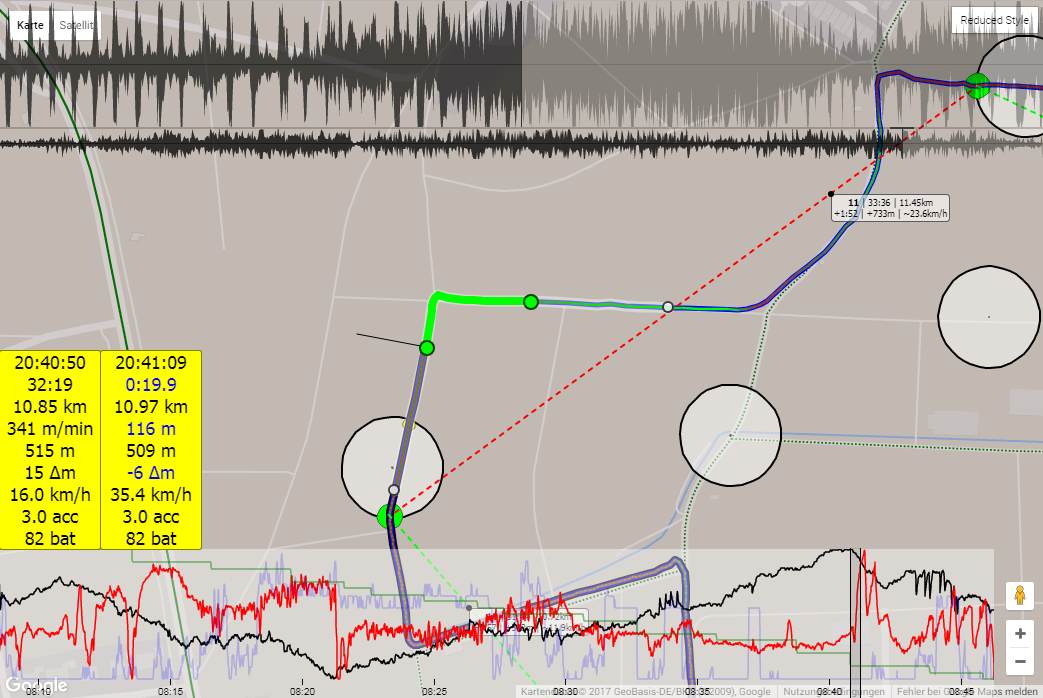The image size is (1043, 698).
Task: Click elapsed time 32:19
Action: point(50,385)
